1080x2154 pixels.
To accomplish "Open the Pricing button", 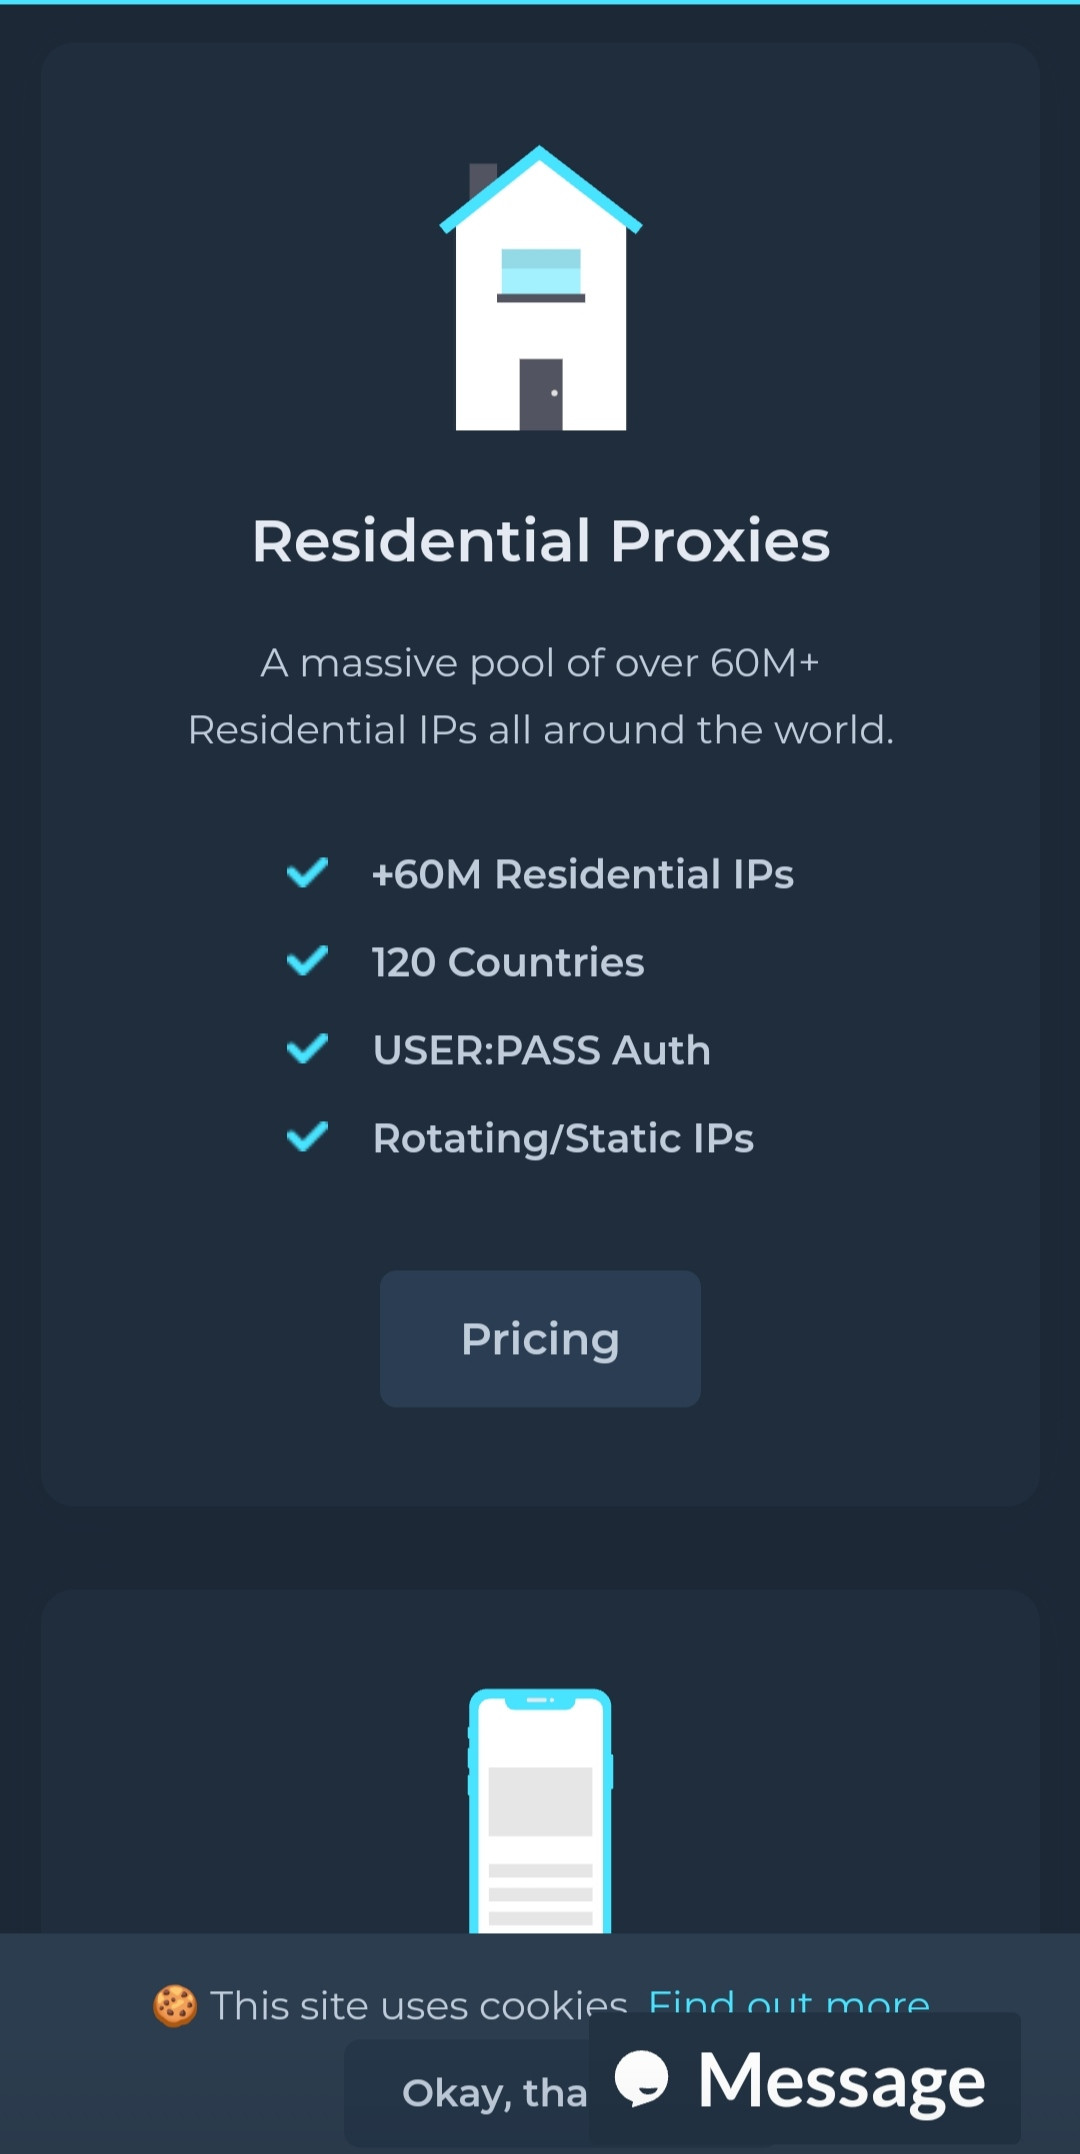I will point(540,1338).
